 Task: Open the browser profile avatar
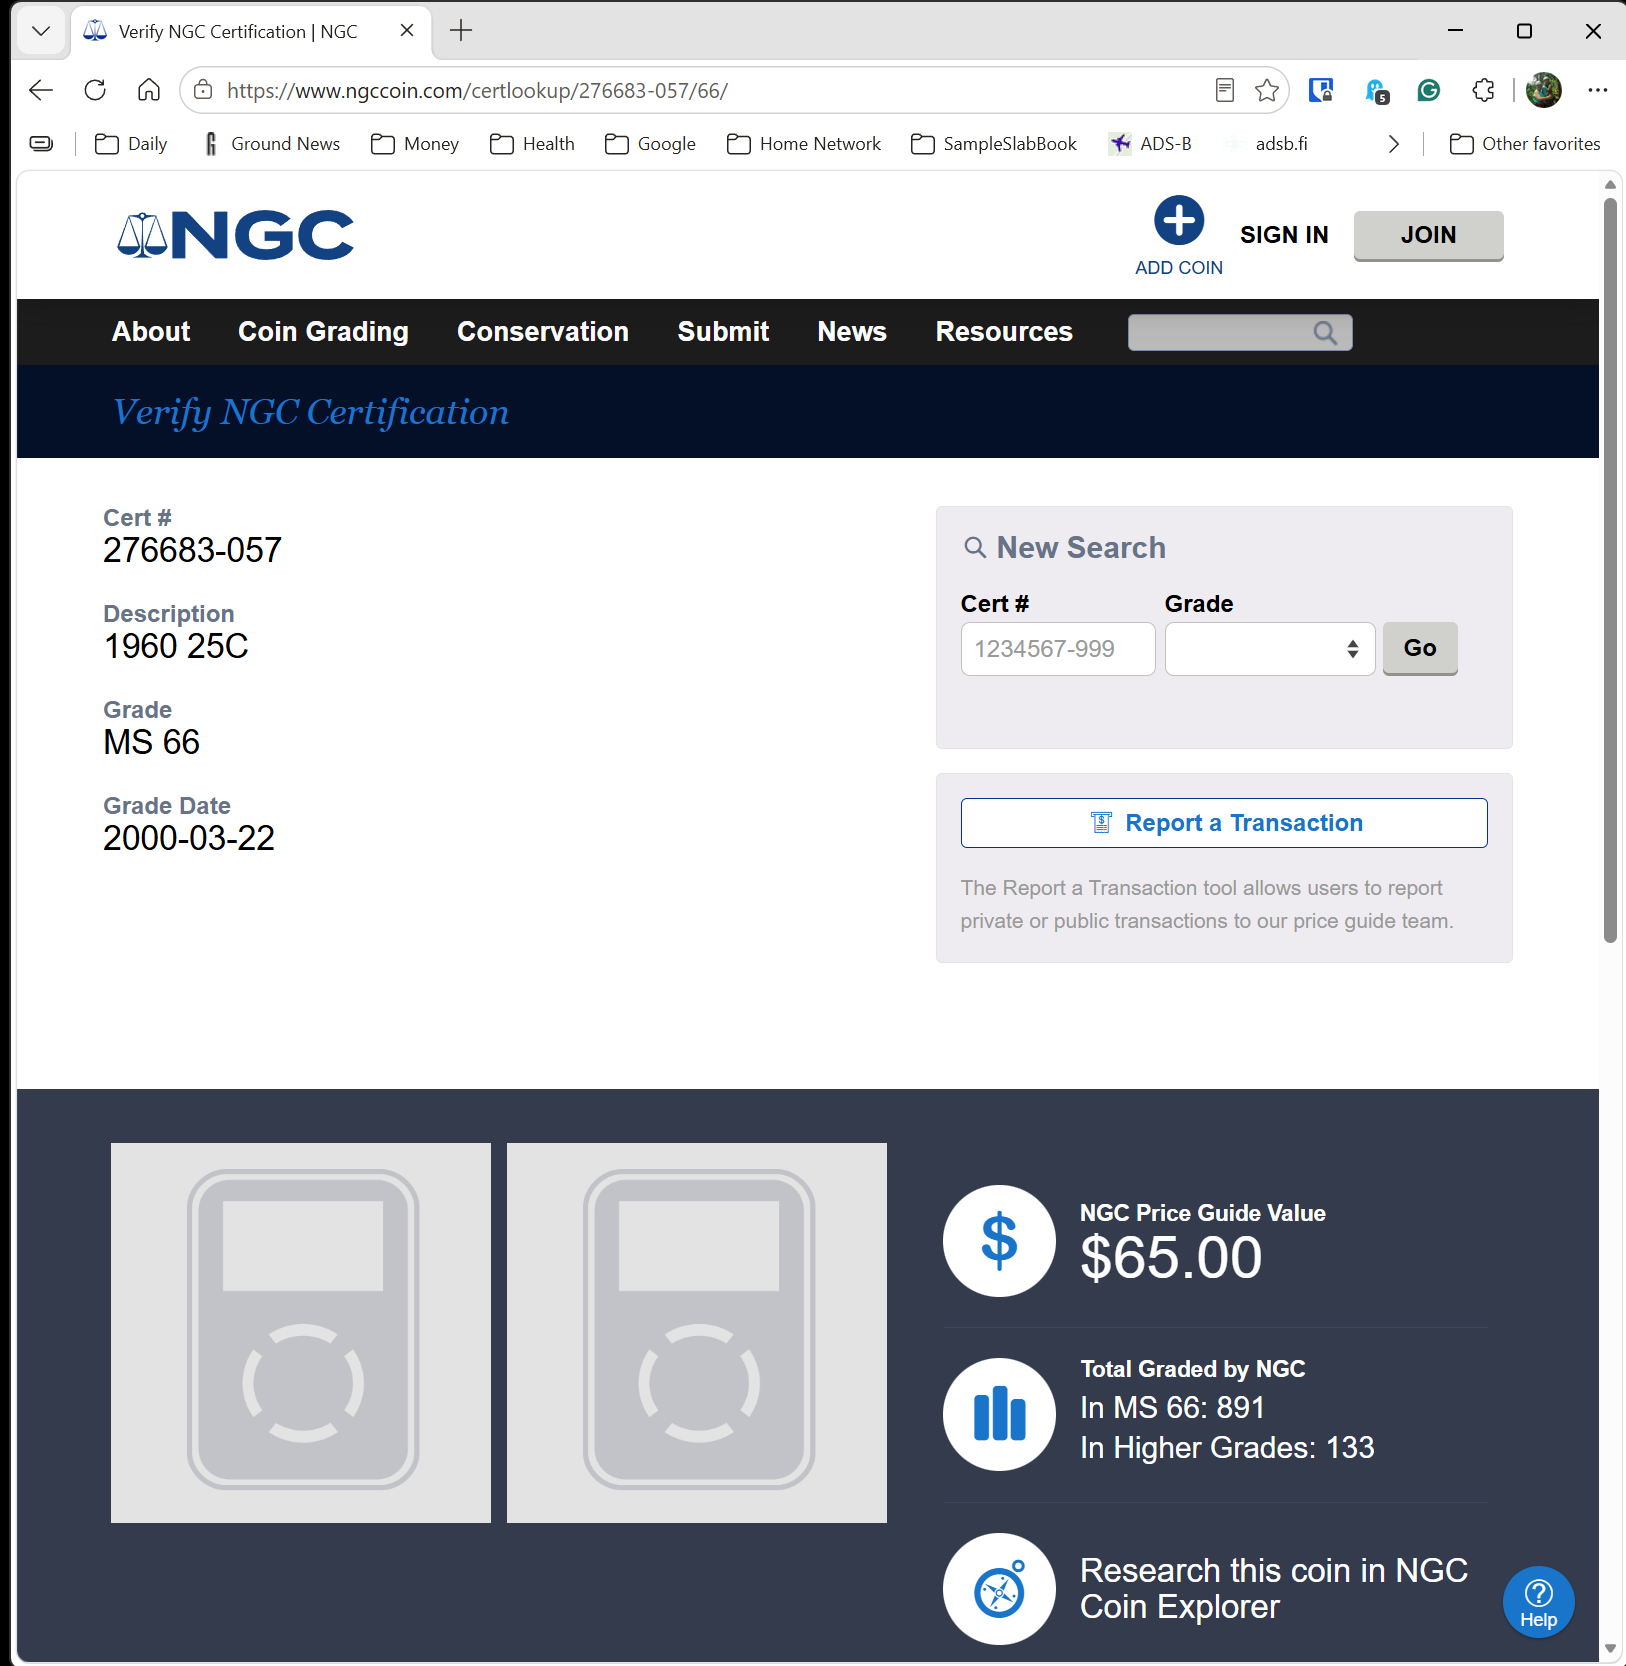(x=1544, y=90)
